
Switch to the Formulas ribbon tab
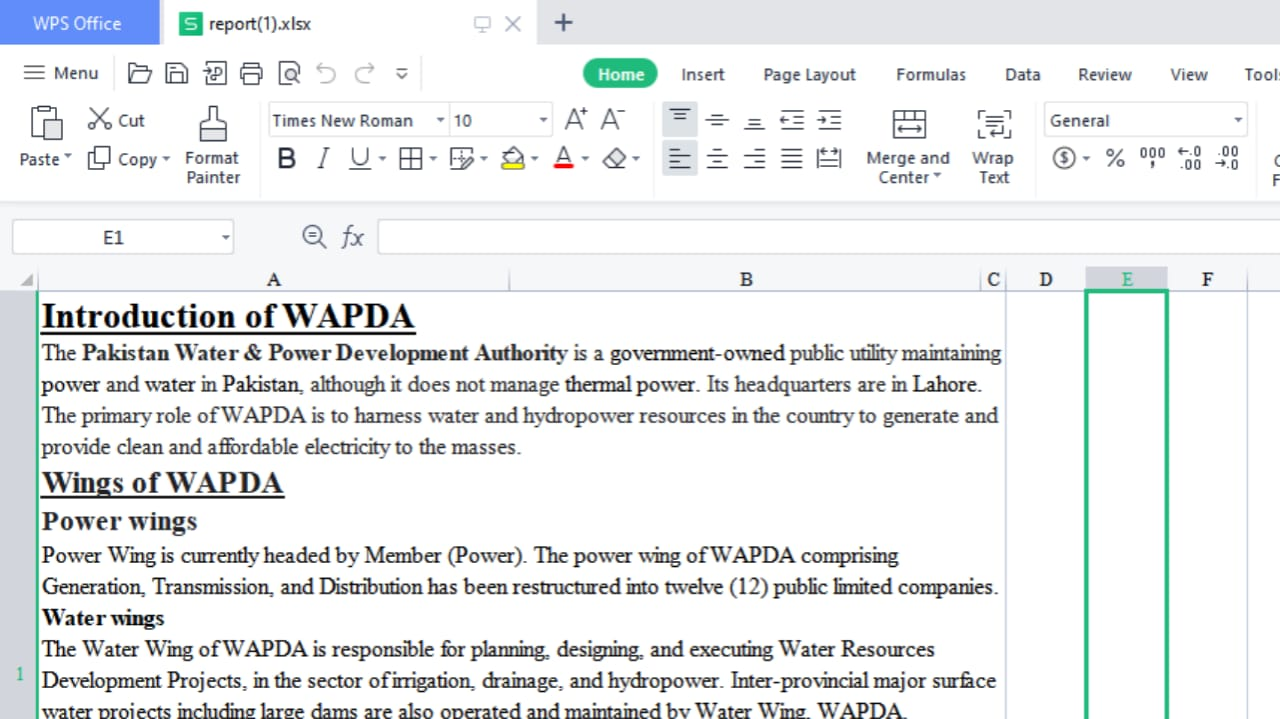930,74
